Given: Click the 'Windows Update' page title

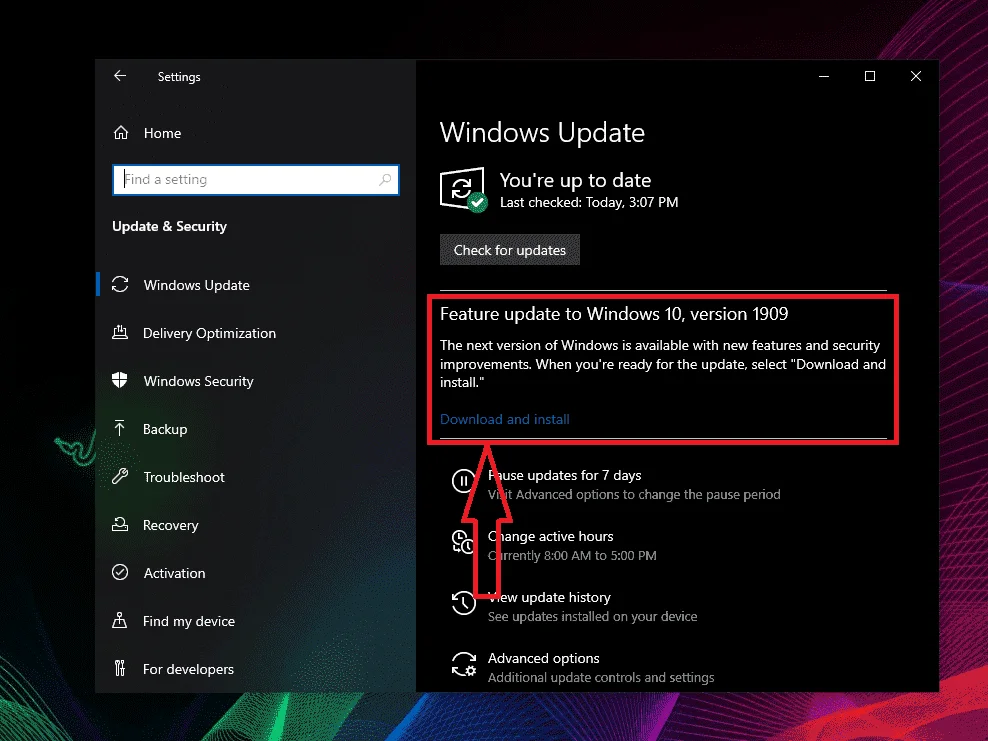Looking at the screenshot, I should click(542, 133).
